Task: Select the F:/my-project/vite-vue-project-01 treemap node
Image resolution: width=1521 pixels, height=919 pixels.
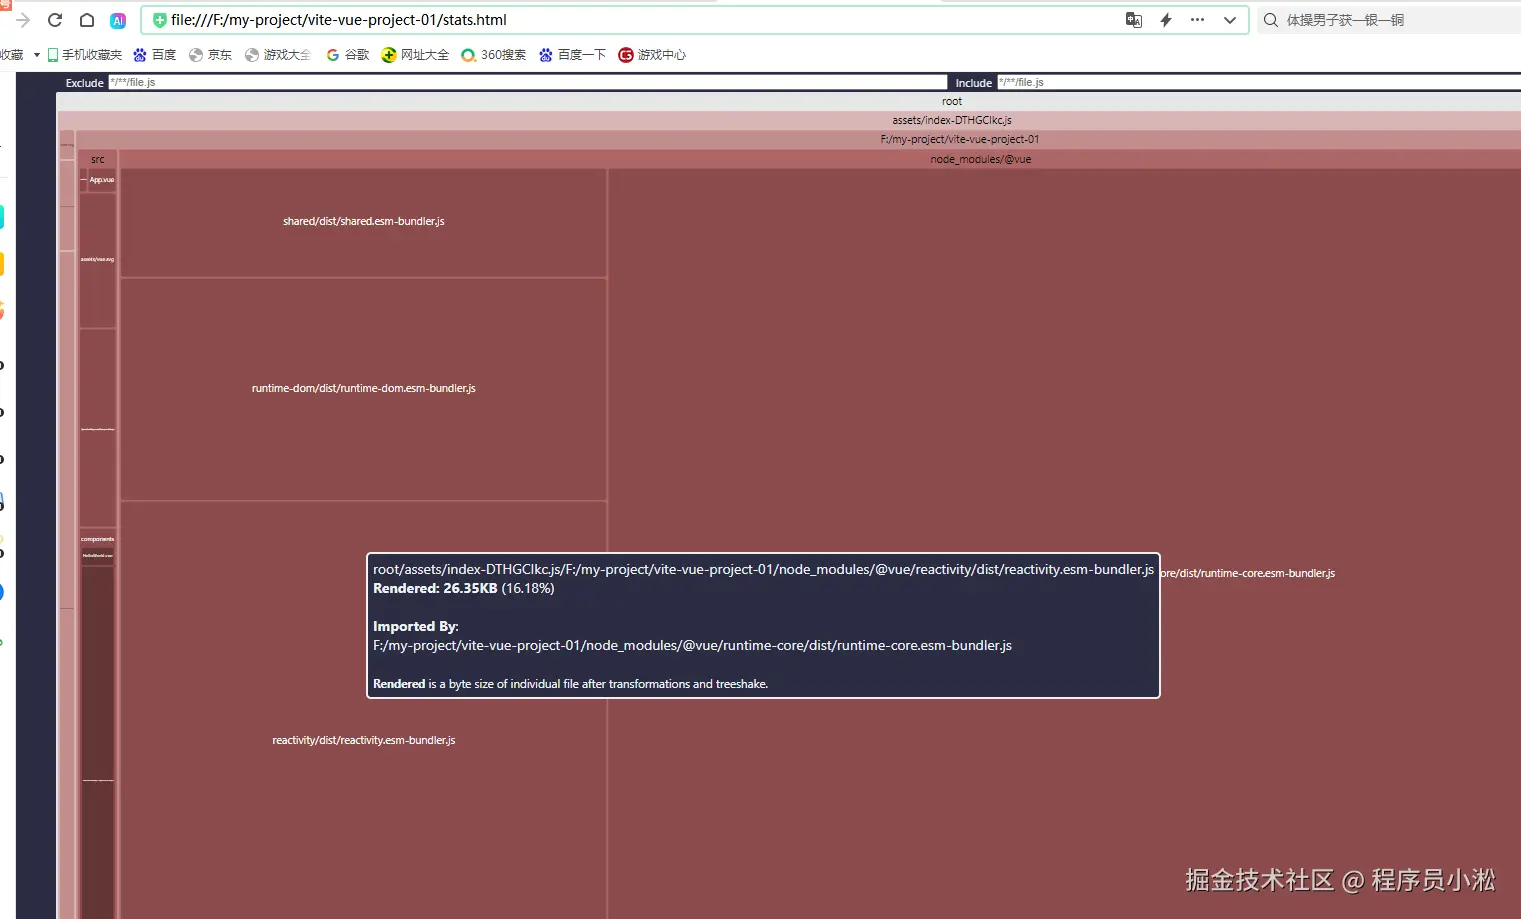Action: point(960,139)
